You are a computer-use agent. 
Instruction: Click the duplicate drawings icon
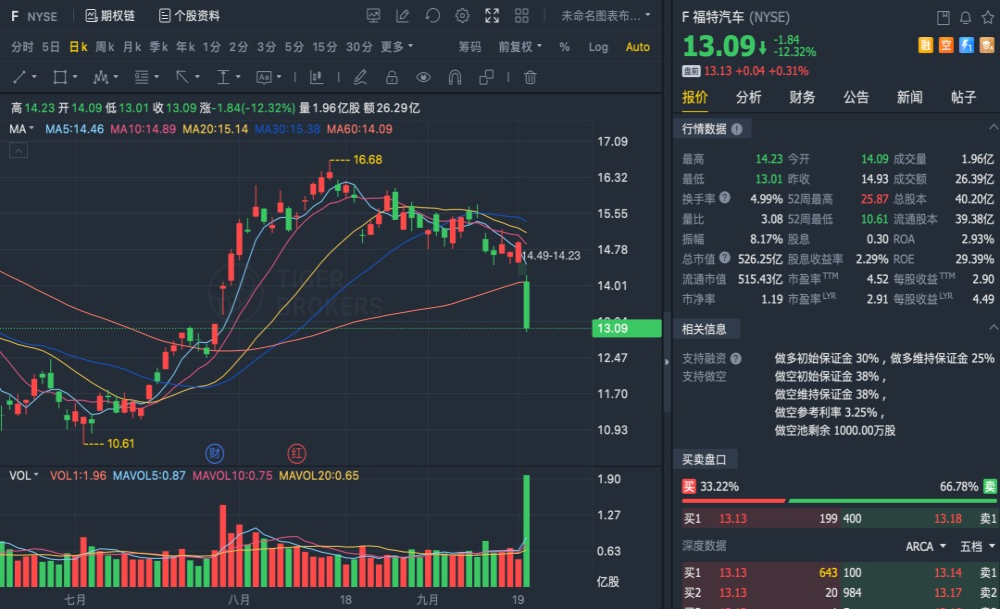[486, 77]
